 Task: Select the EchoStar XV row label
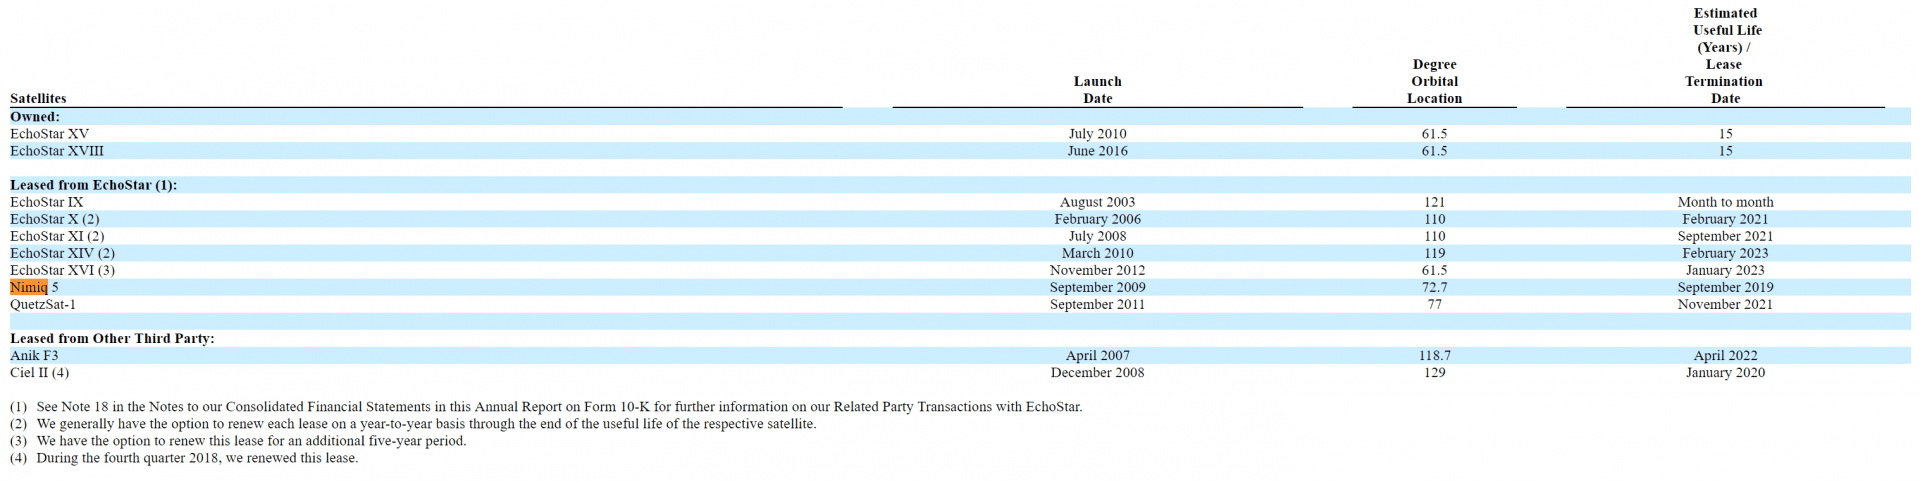[50, 134]
